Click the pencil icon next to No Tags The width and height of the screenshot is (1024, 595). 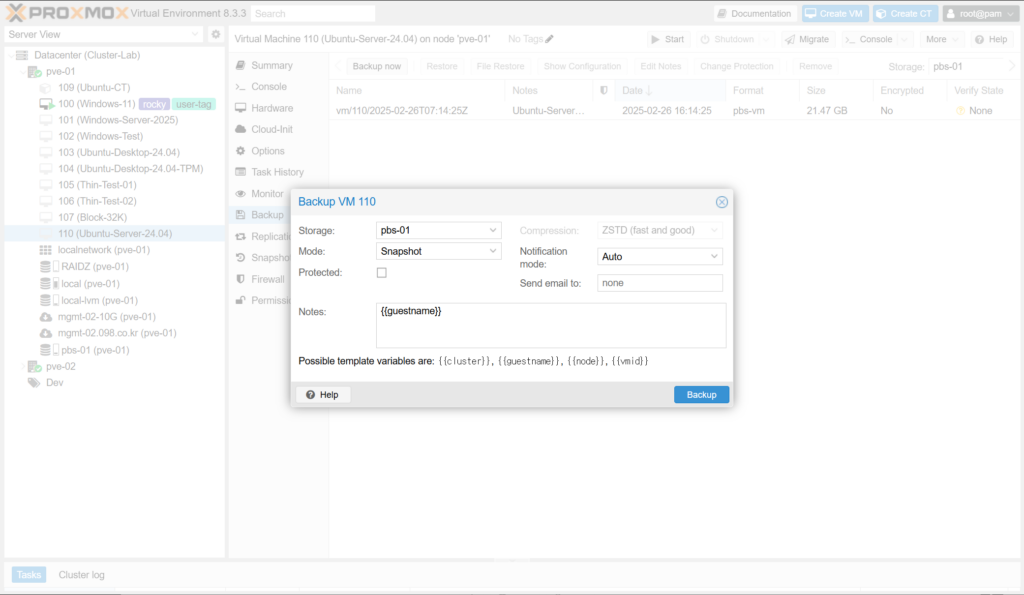(549, 39)
